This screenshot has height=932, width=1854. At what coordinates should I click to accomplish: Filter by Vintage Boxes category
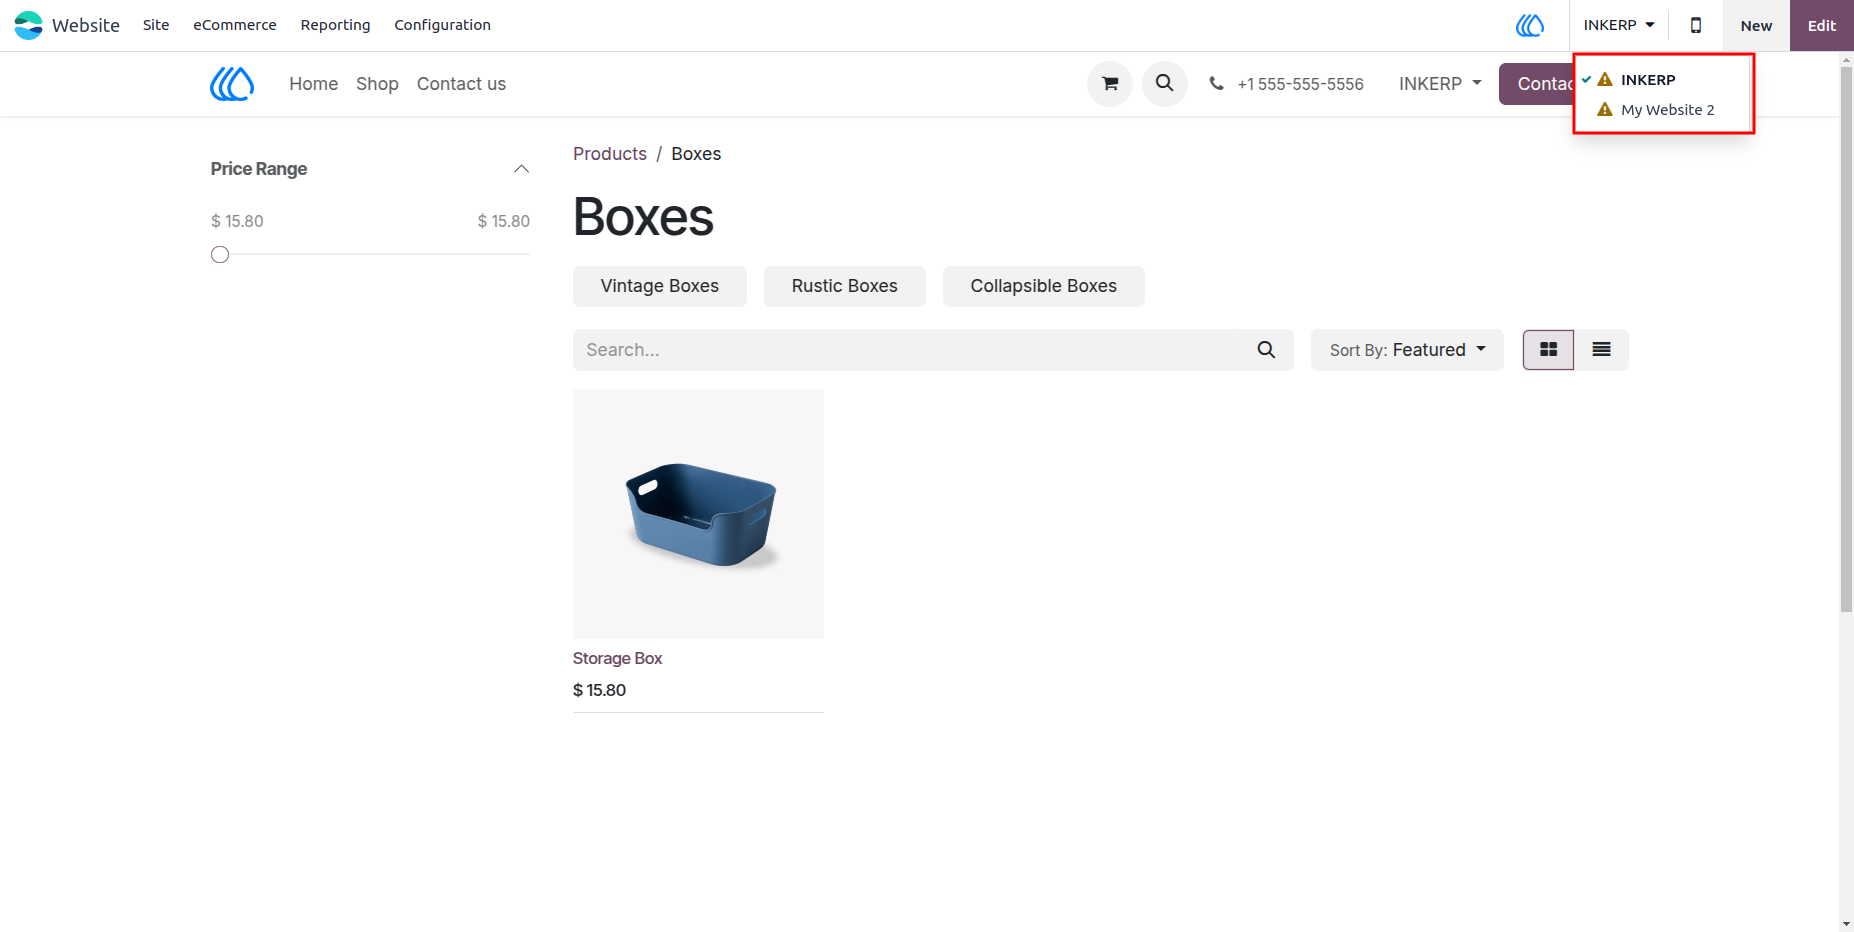click(660, 286)
